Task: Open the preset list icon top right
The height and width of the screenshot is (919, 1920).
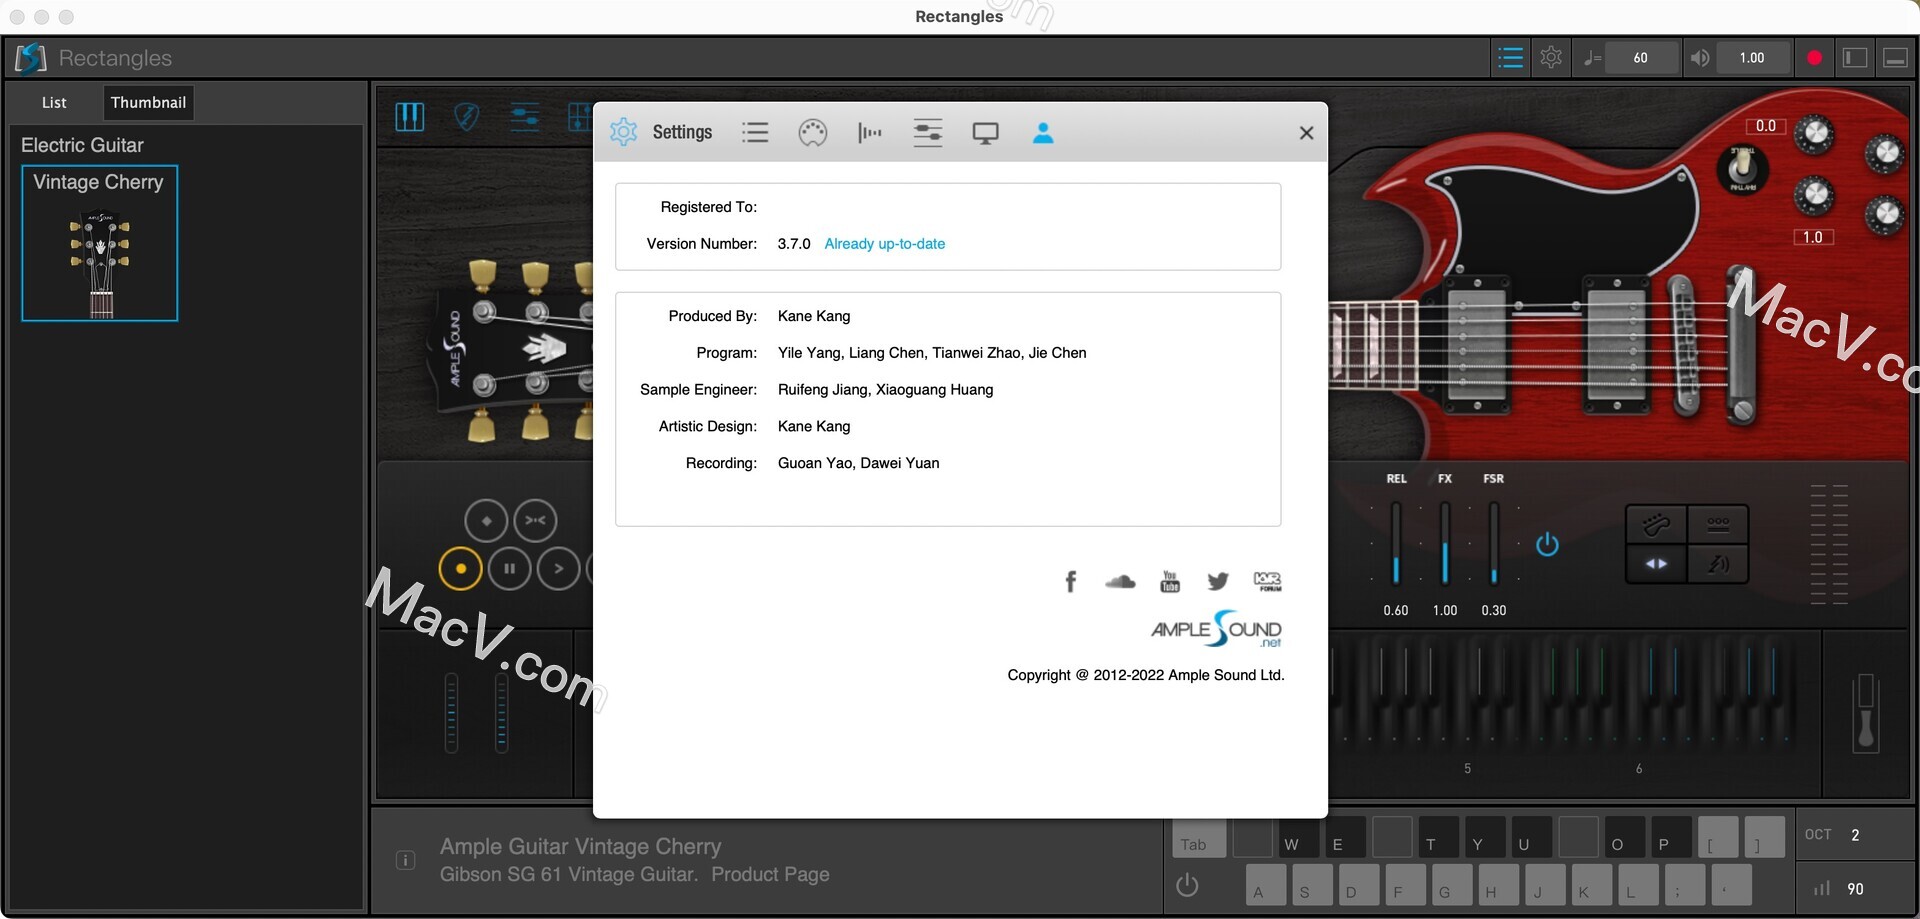Action: click(x=1510, y=57)
